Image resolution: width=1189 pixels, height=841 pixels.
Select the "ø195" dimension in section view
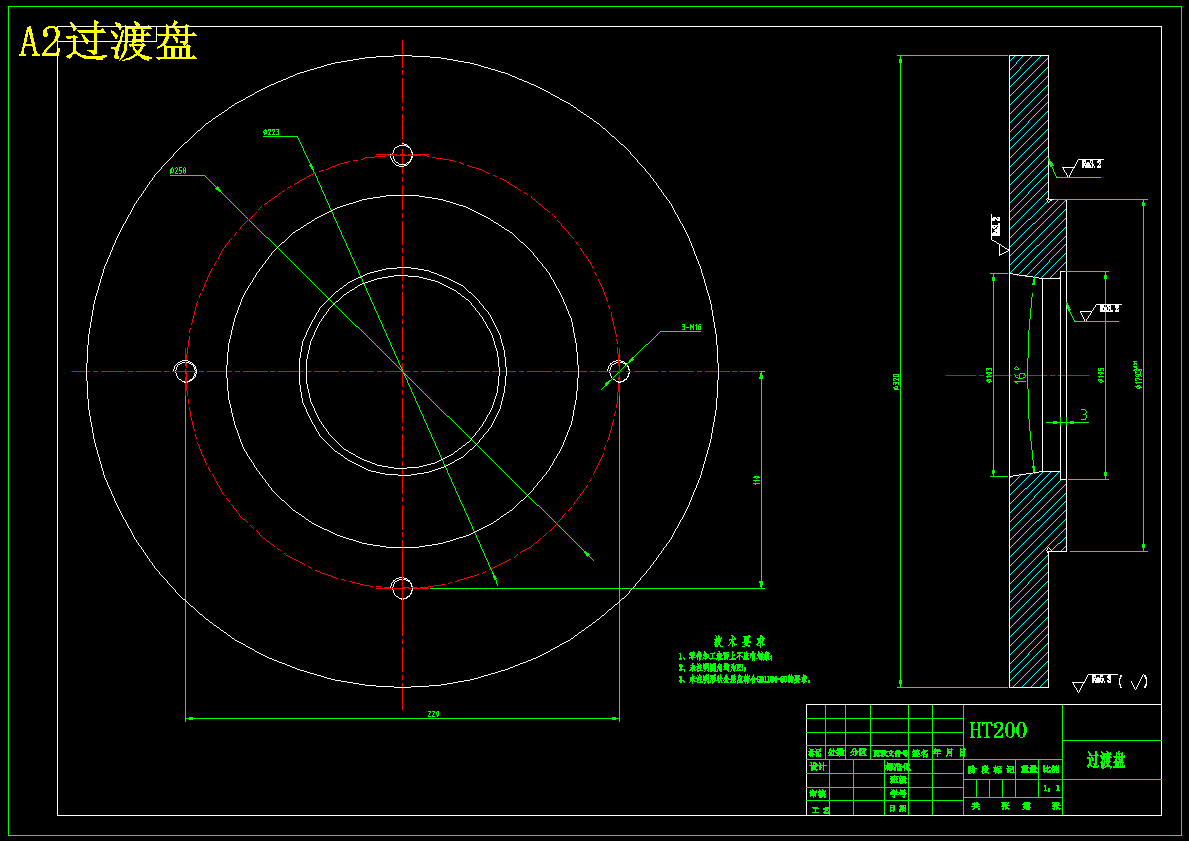click(1101, 375)
